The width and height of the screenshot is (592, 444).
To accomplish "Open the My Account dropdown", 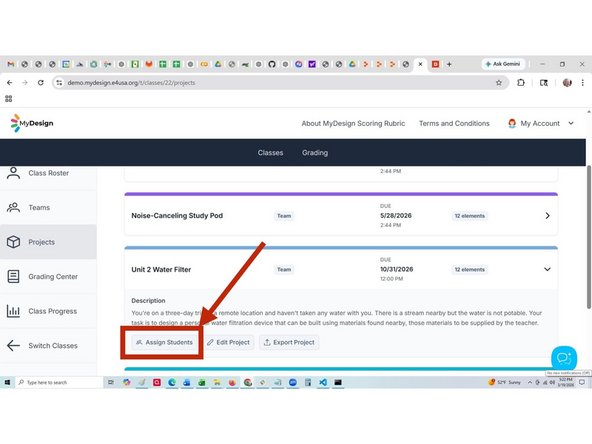I will coord(541,123).
